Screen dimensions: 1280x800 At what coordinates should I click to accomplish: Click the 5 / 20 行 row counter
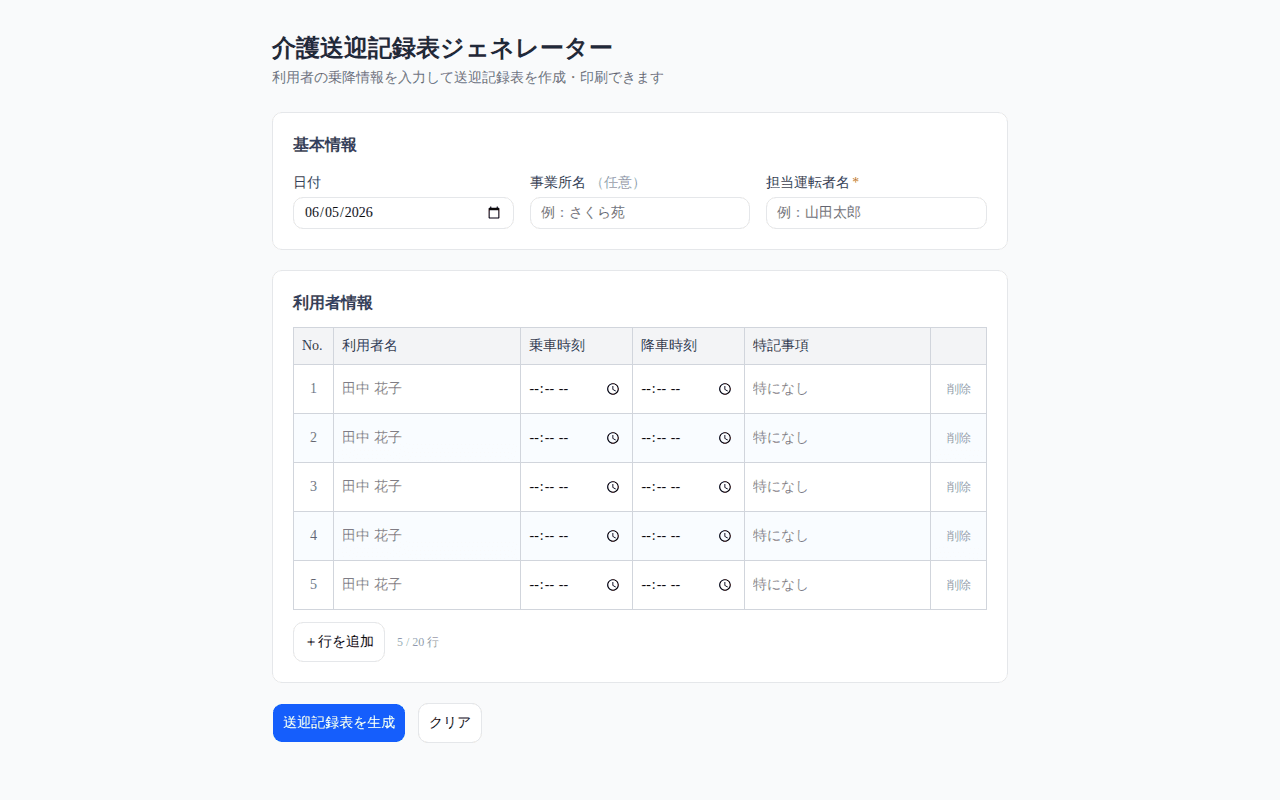coord(418,642)
